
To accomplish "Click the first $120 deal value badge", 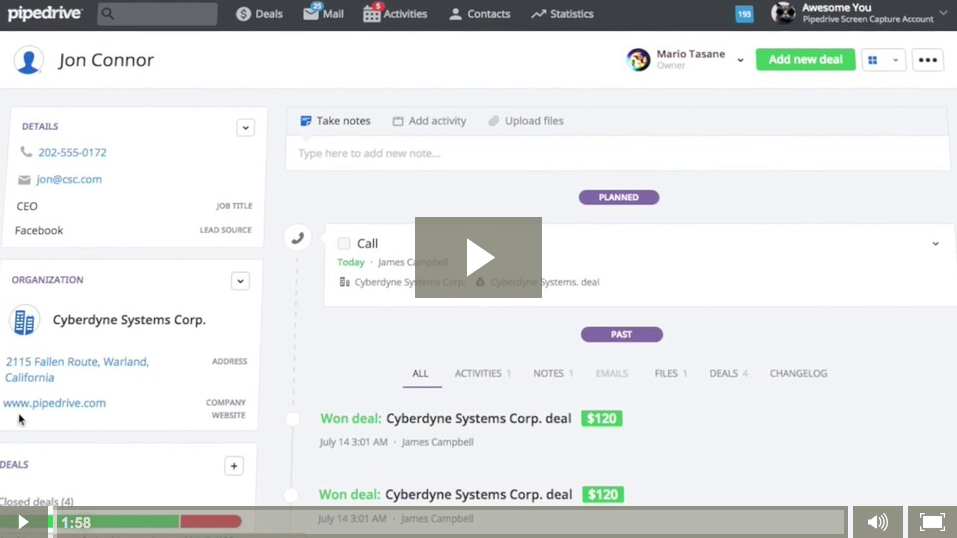I will [601, 418].
